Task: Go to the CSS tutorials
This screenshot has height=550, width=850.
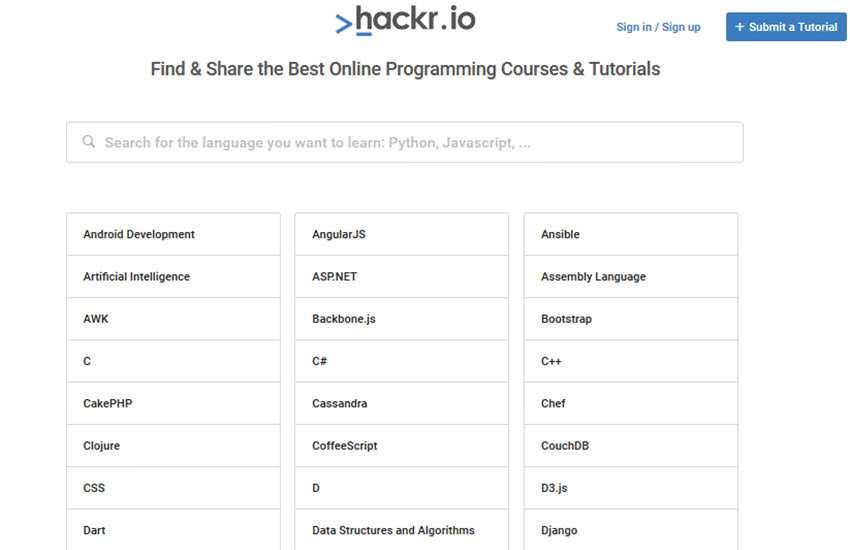Action: click(x=94, y=488)
